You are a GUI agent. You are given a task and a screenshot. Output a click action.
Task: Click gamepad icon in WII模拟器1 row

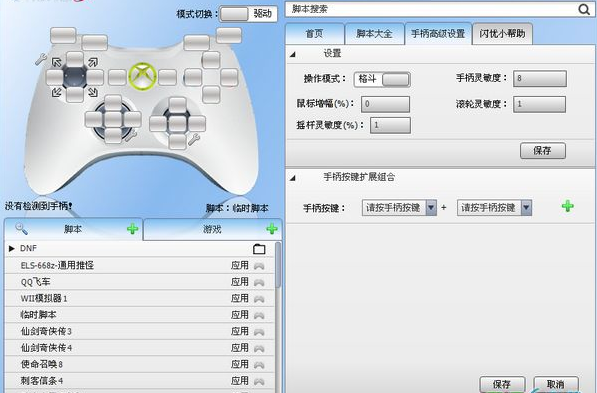point(259,299)
